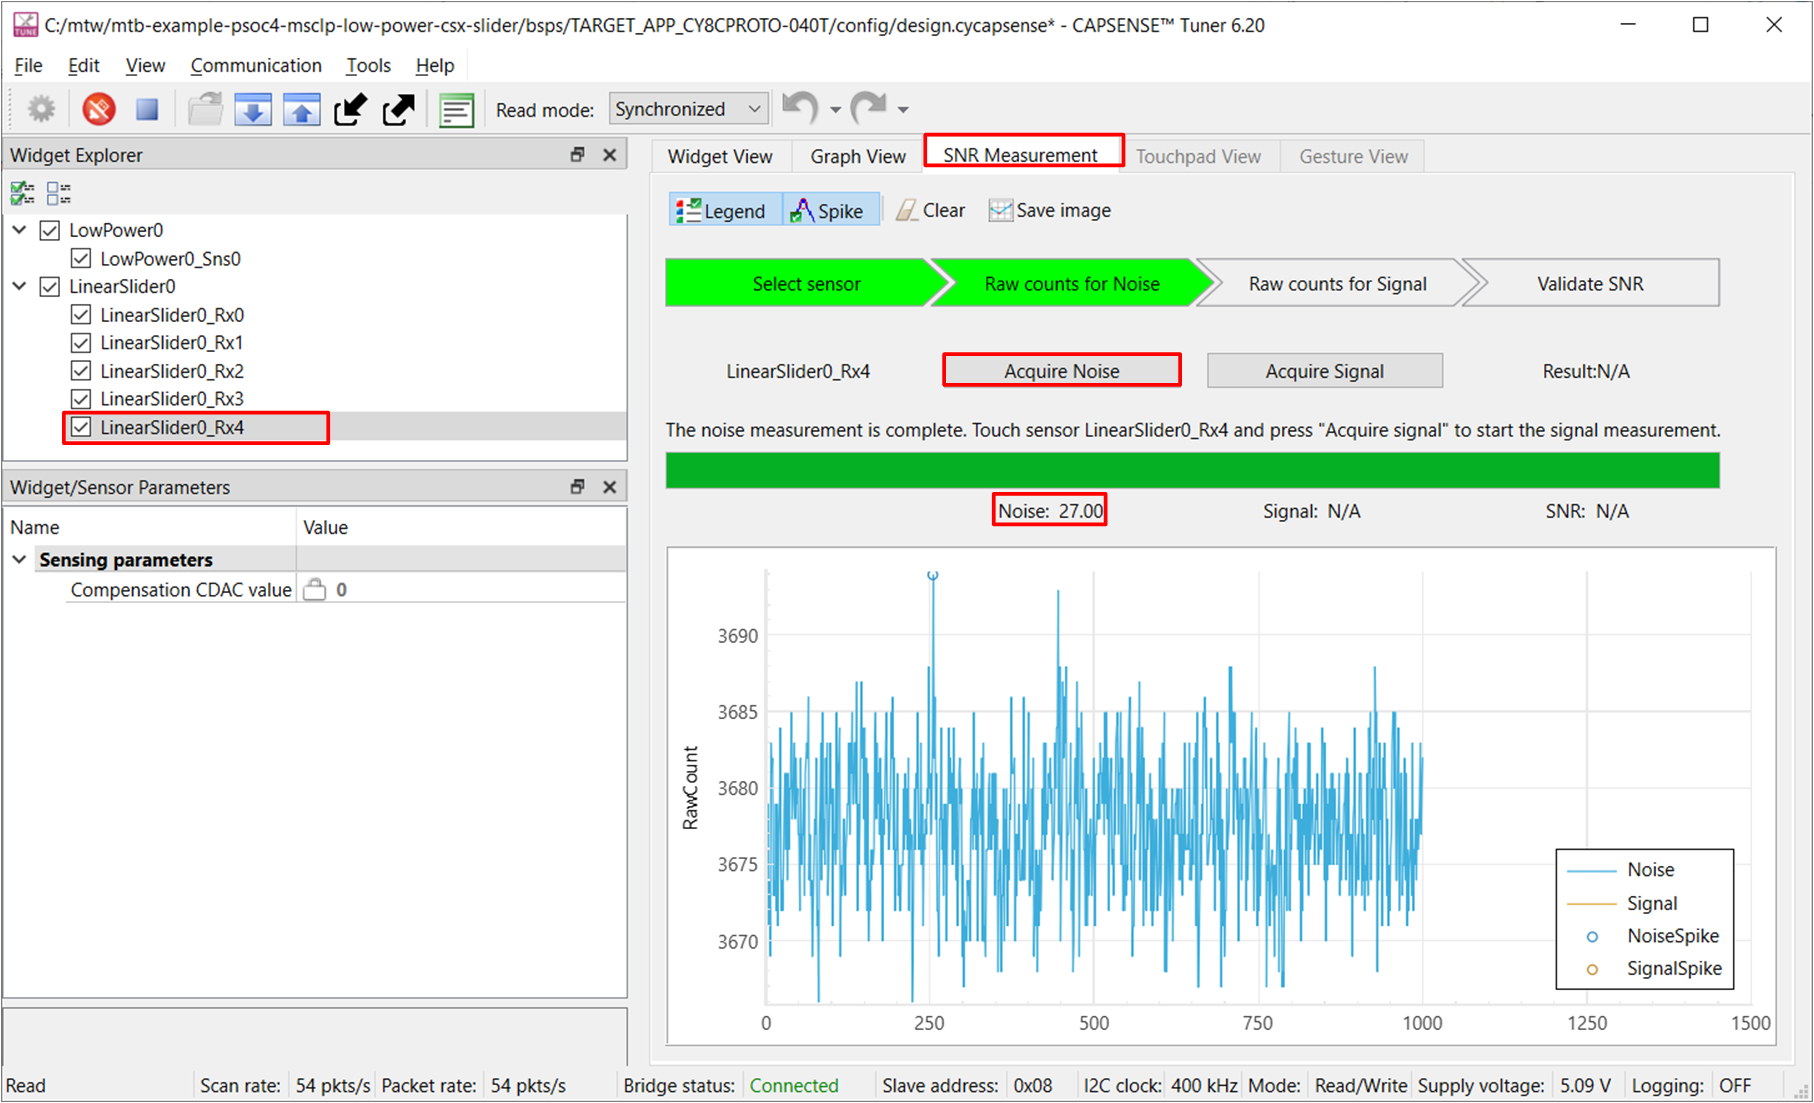Image resolution: width=1814 pixels, height=1103 pixels.
Task: Click the Apply to project up-arrow icon
Action: 301,109
